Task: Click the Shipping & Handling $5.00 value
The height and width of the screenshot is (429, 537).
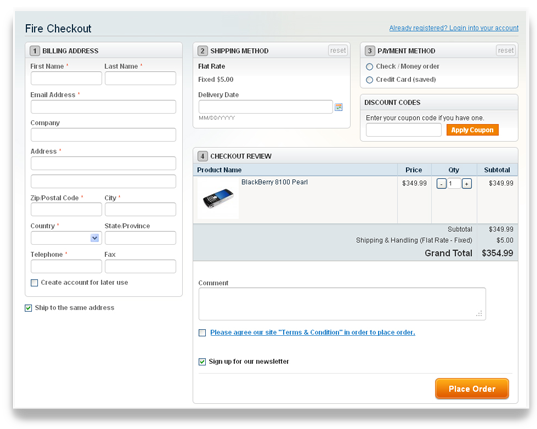Action: click(x=505, y=240)
